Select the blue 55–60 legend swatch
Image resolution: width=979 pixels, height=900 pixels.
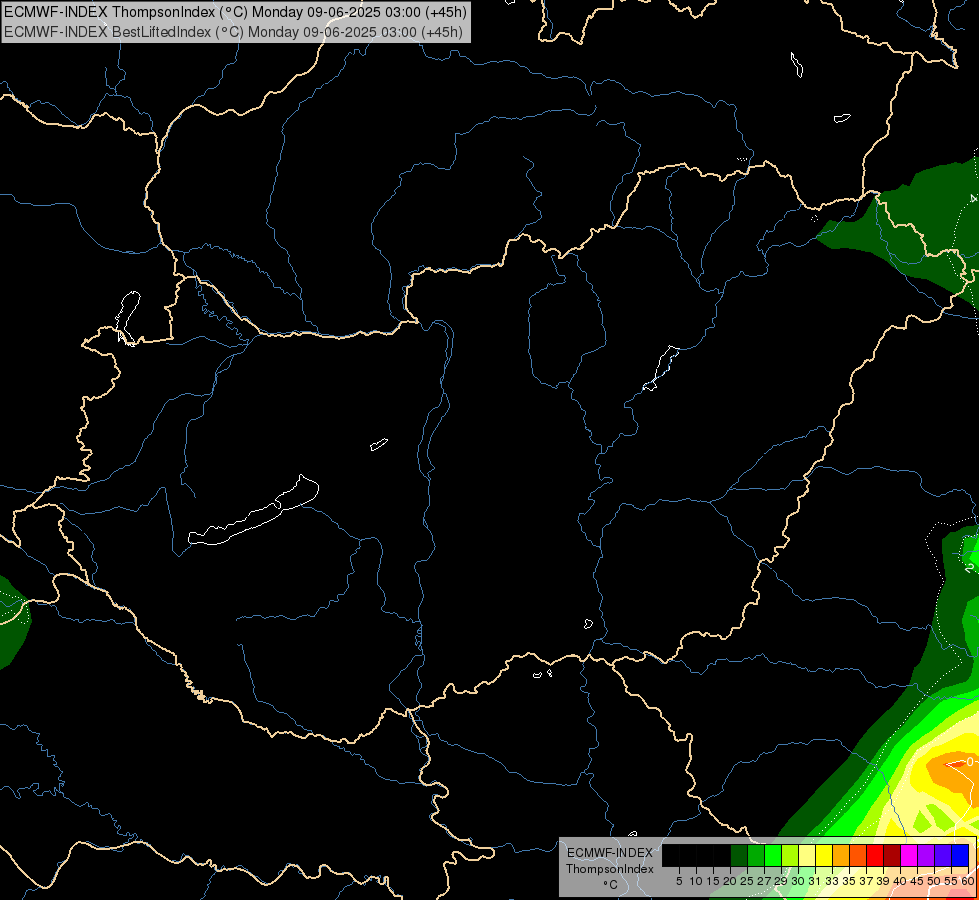click(x=960, y=856)
